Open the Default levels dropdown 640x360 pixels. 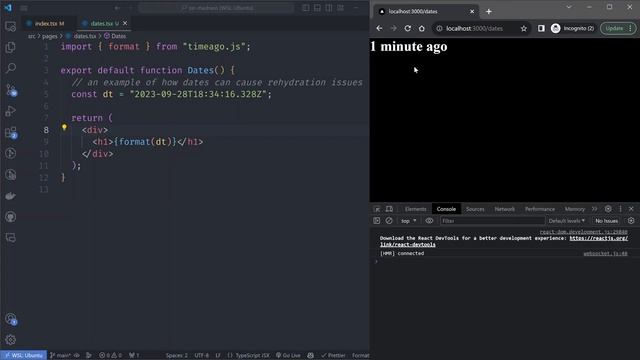567,221
